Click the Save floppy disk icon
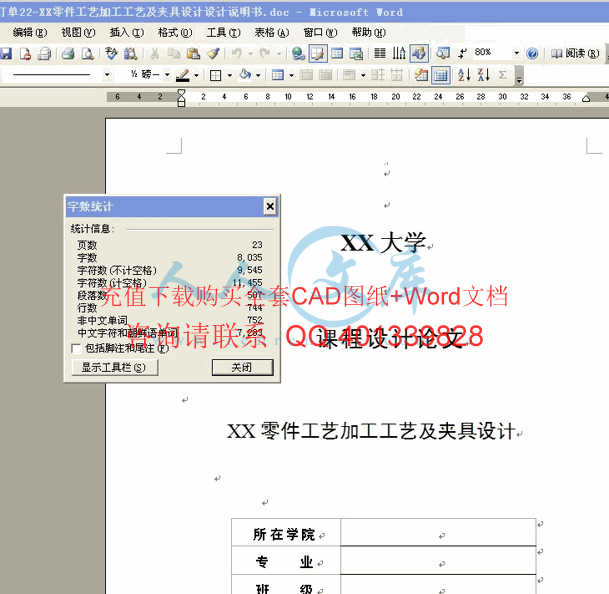Screen dimensions: 609x594 6,54
